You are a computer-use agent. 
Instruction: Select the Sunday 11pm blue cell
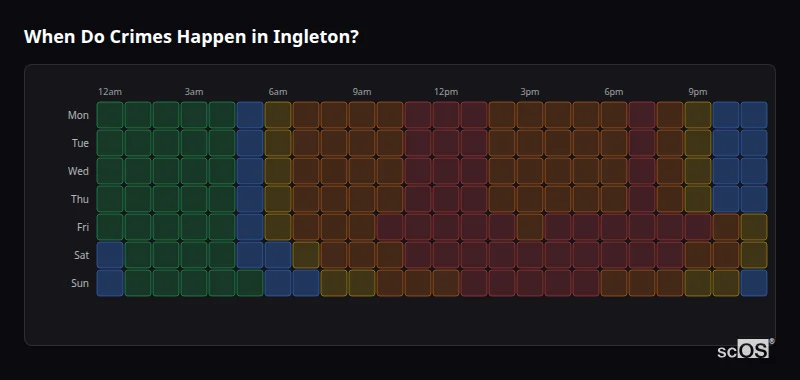tap(754, 283)
